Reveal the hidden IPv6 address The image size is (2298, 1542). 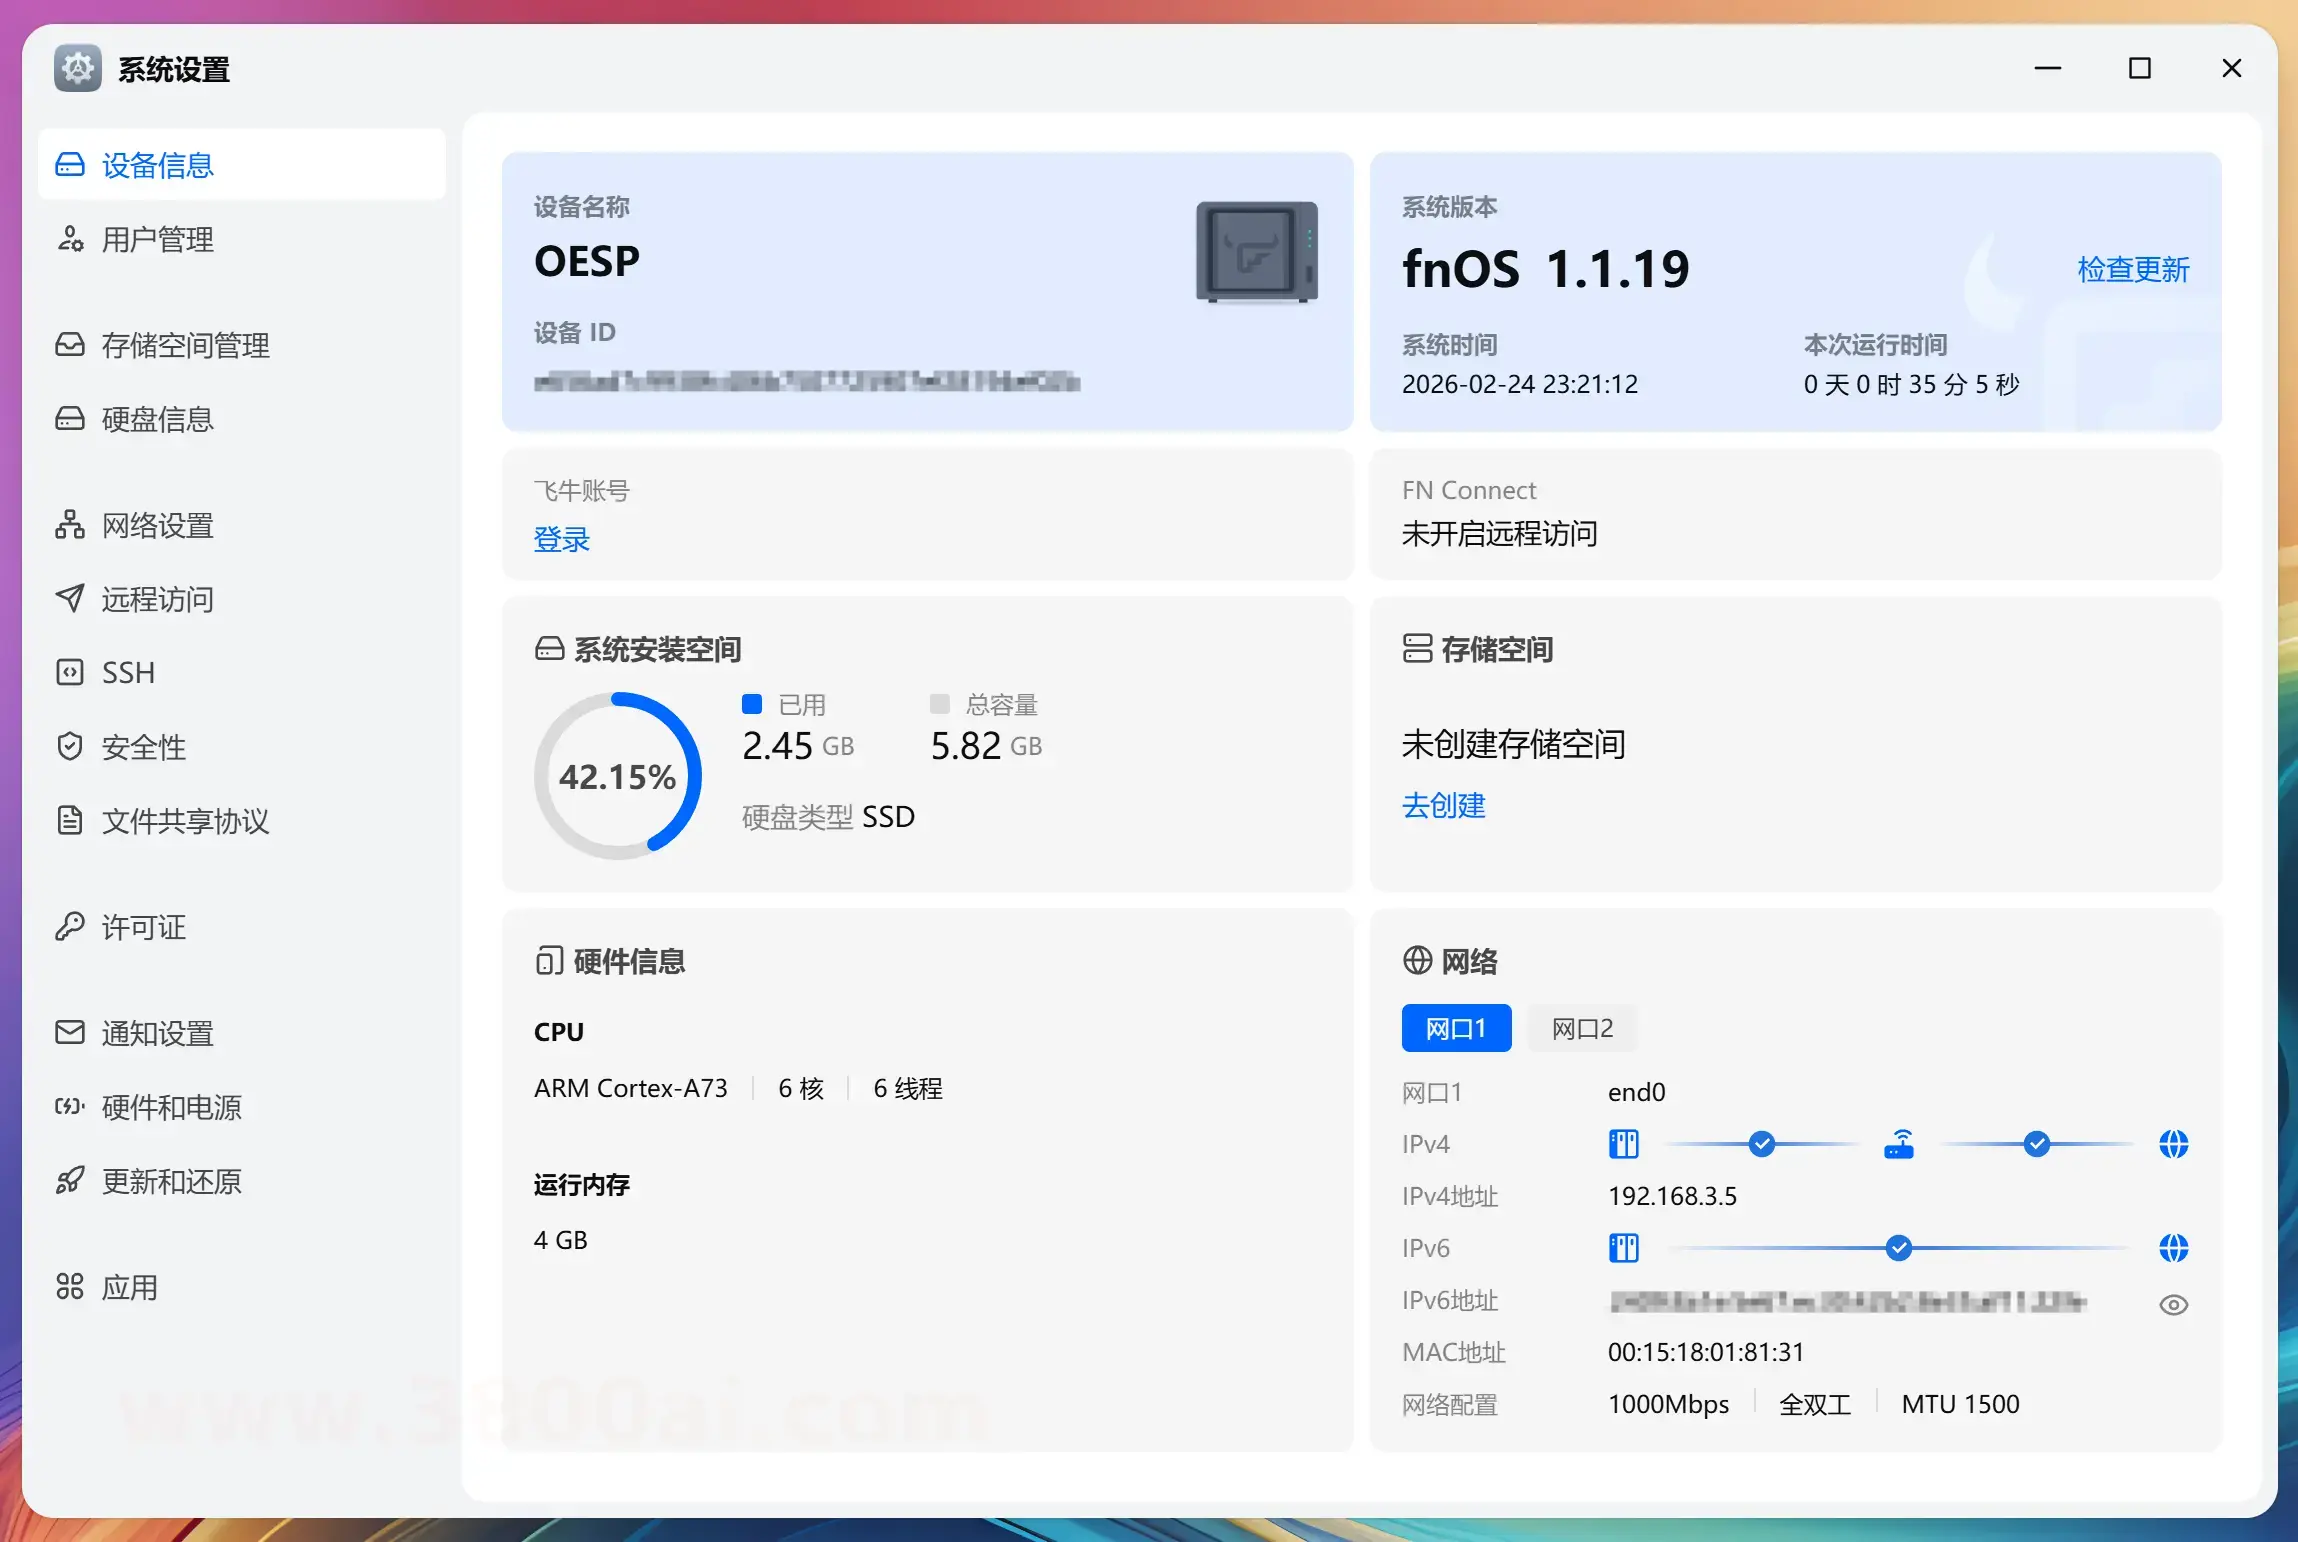[2174, 1303]
